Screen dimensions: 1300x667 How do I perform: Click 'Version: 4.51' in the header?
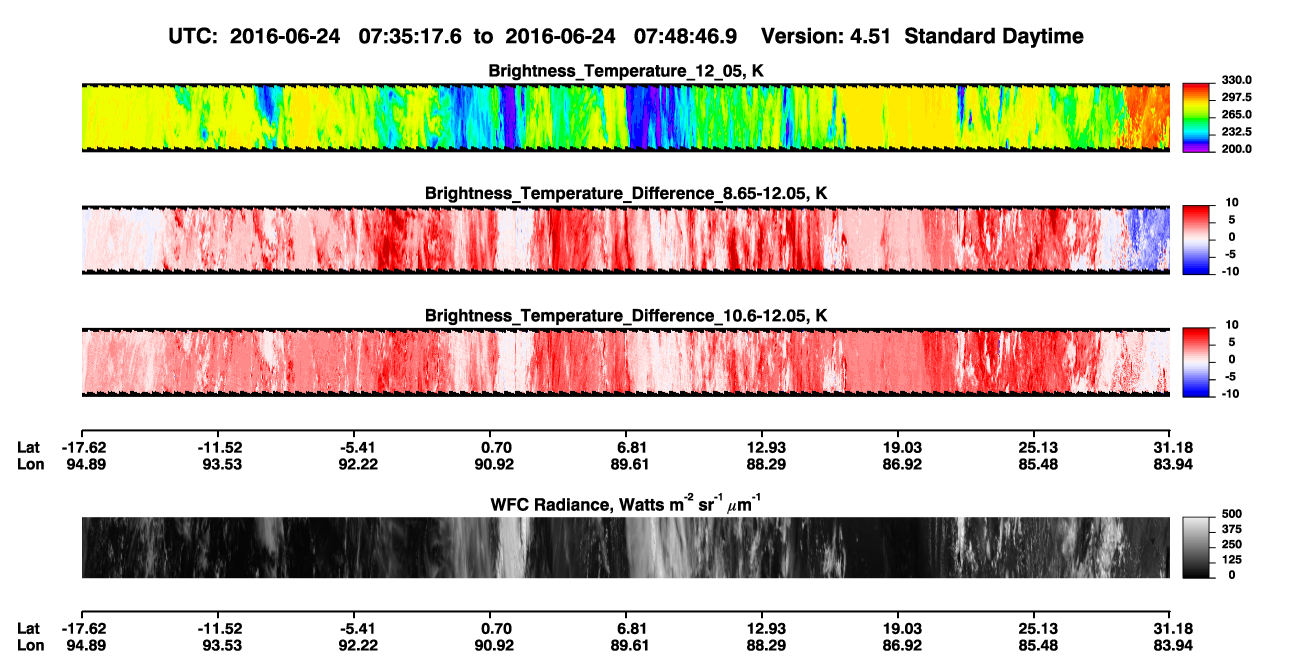[829, 36]
